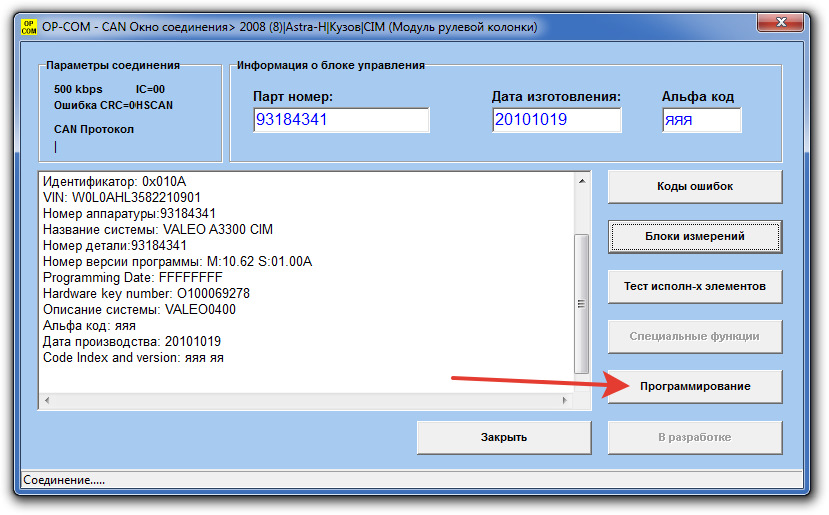
Task: Click the Закрыть button
Action: [504, 437]
